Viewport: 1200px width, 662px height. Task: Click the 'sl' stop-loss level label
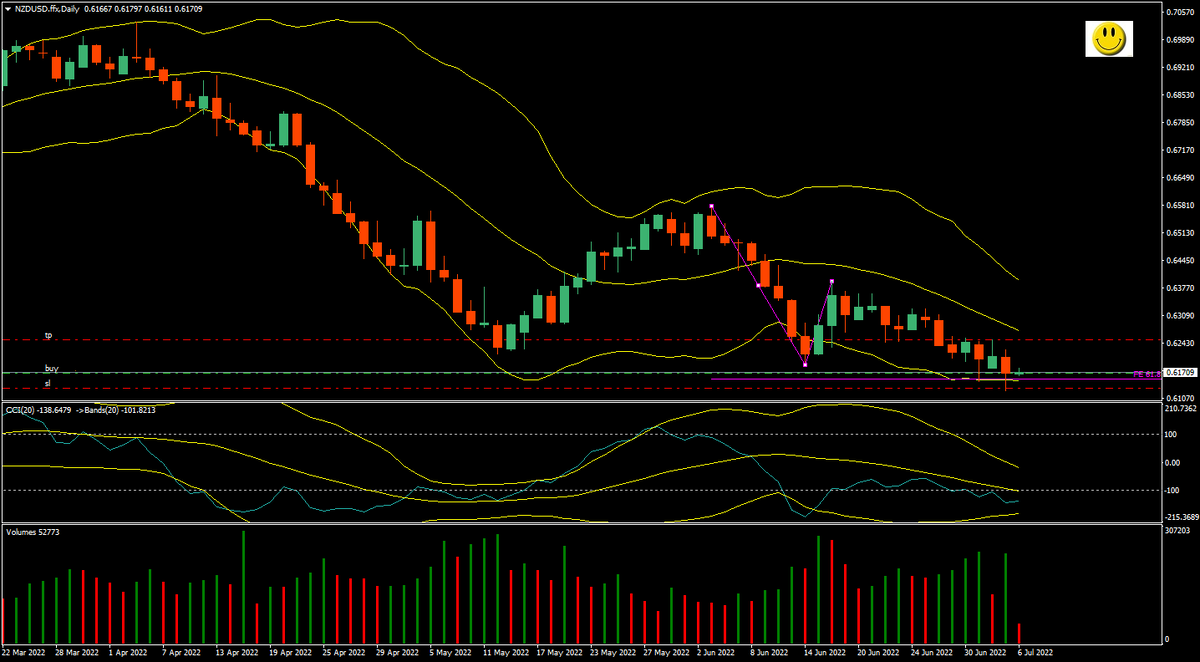[x=47, y=383]
